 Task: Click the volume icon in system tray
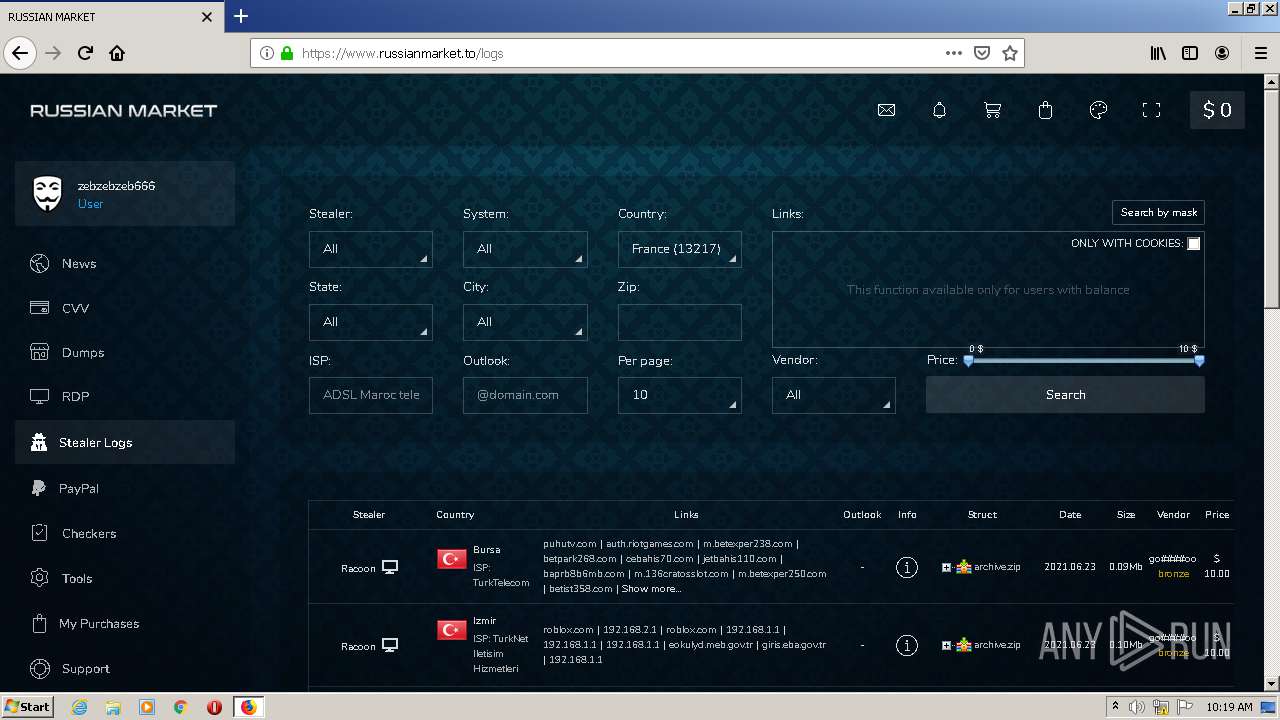point(1137,707)
